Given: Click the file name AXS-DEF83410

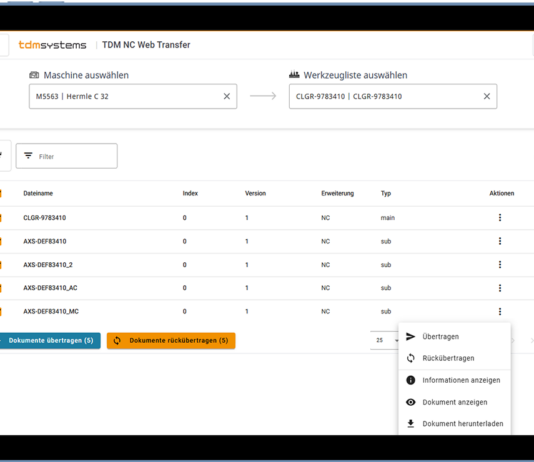Looking at the screenshot, I should pos(45,241).
